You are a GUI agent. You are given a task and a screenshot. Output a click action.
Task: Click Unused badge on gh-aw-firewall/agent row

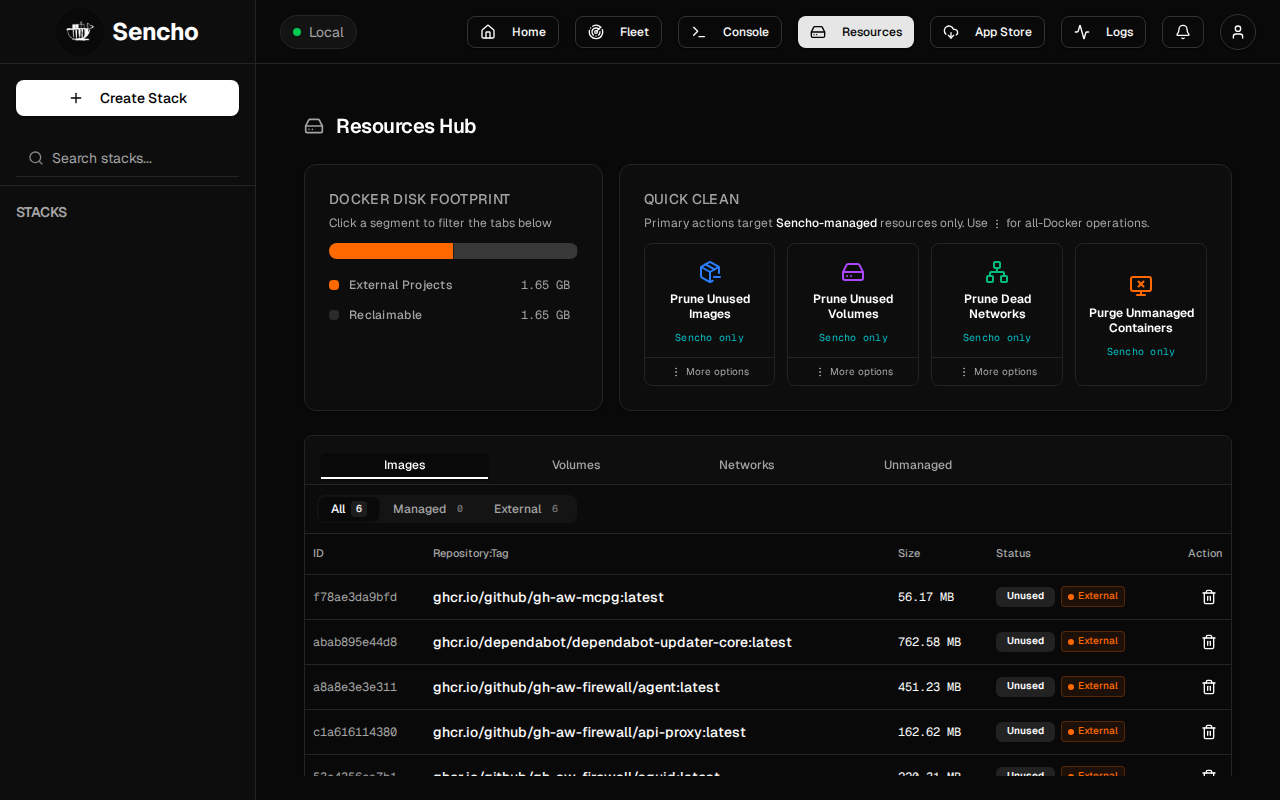point(1025,686)
